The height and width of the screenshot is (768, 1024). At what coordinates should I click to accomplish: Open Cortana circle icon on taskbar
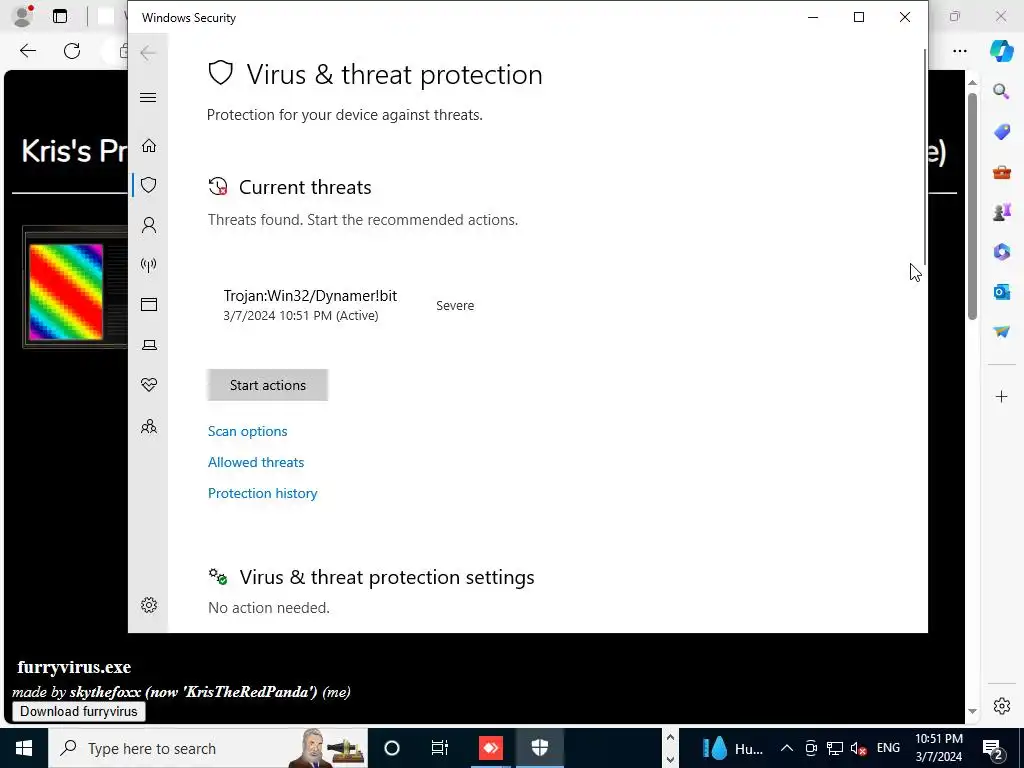pos(392,748)
